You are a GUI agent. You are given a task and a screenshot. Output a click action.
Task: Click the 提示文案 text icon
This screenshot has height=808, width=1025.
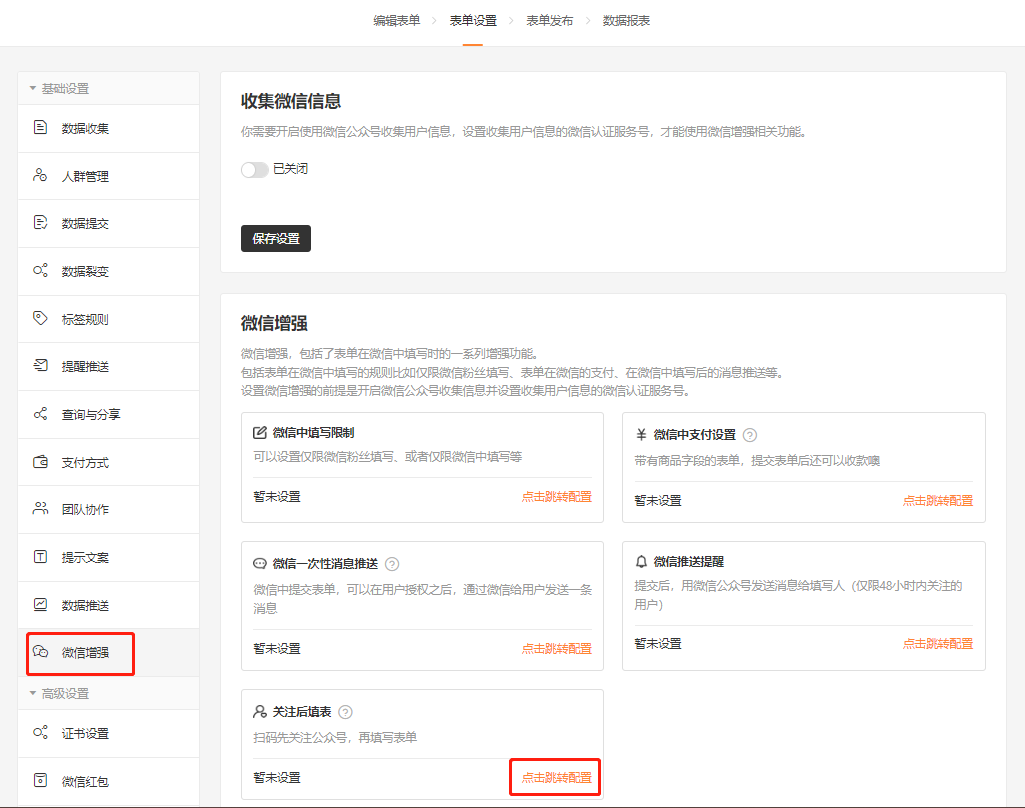[x=41, y=557]
